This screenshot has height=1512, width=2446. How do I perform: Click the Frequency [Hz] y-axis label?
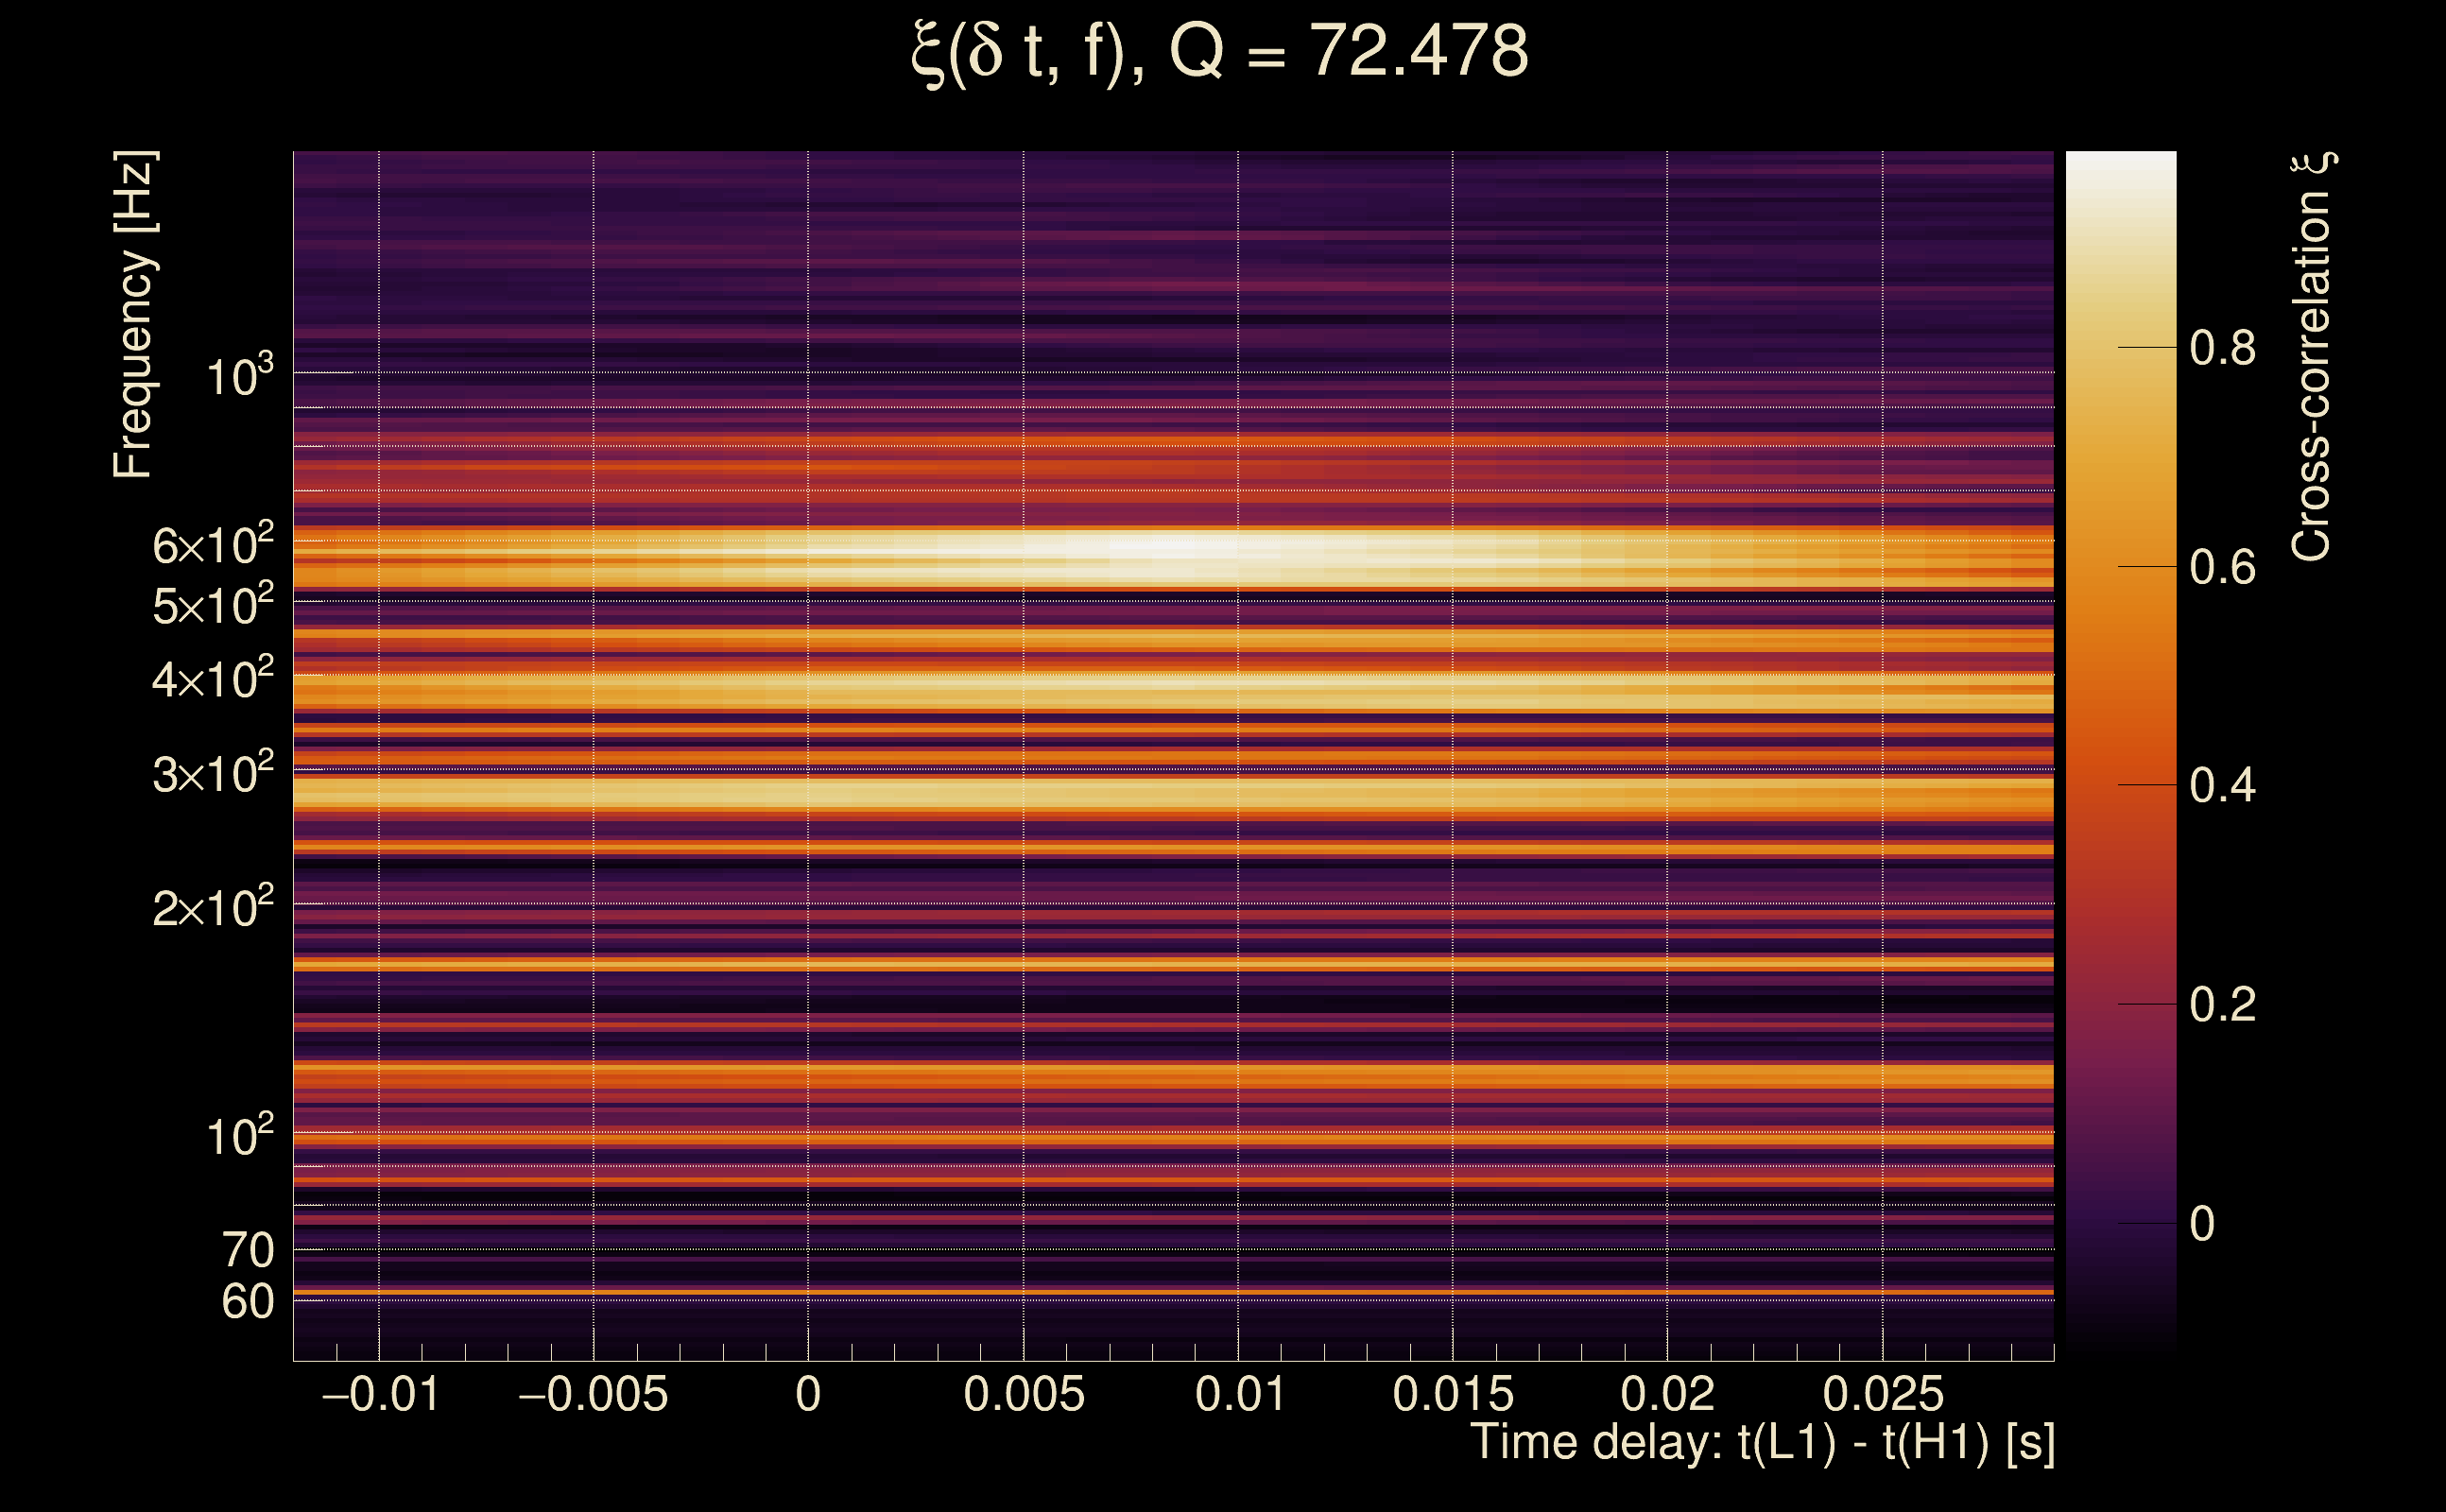click(133, 315)
